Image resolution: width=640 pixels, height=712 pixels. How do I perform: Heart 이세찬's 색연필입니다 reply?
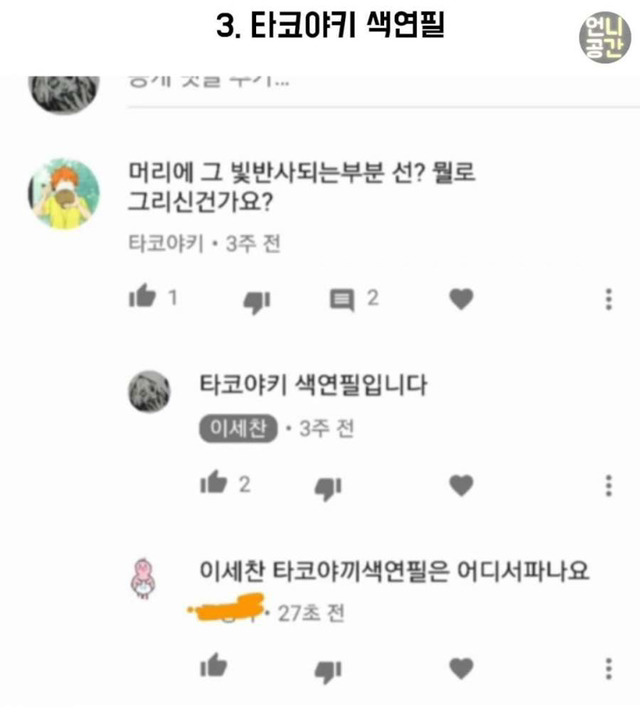tap(461, 485)
